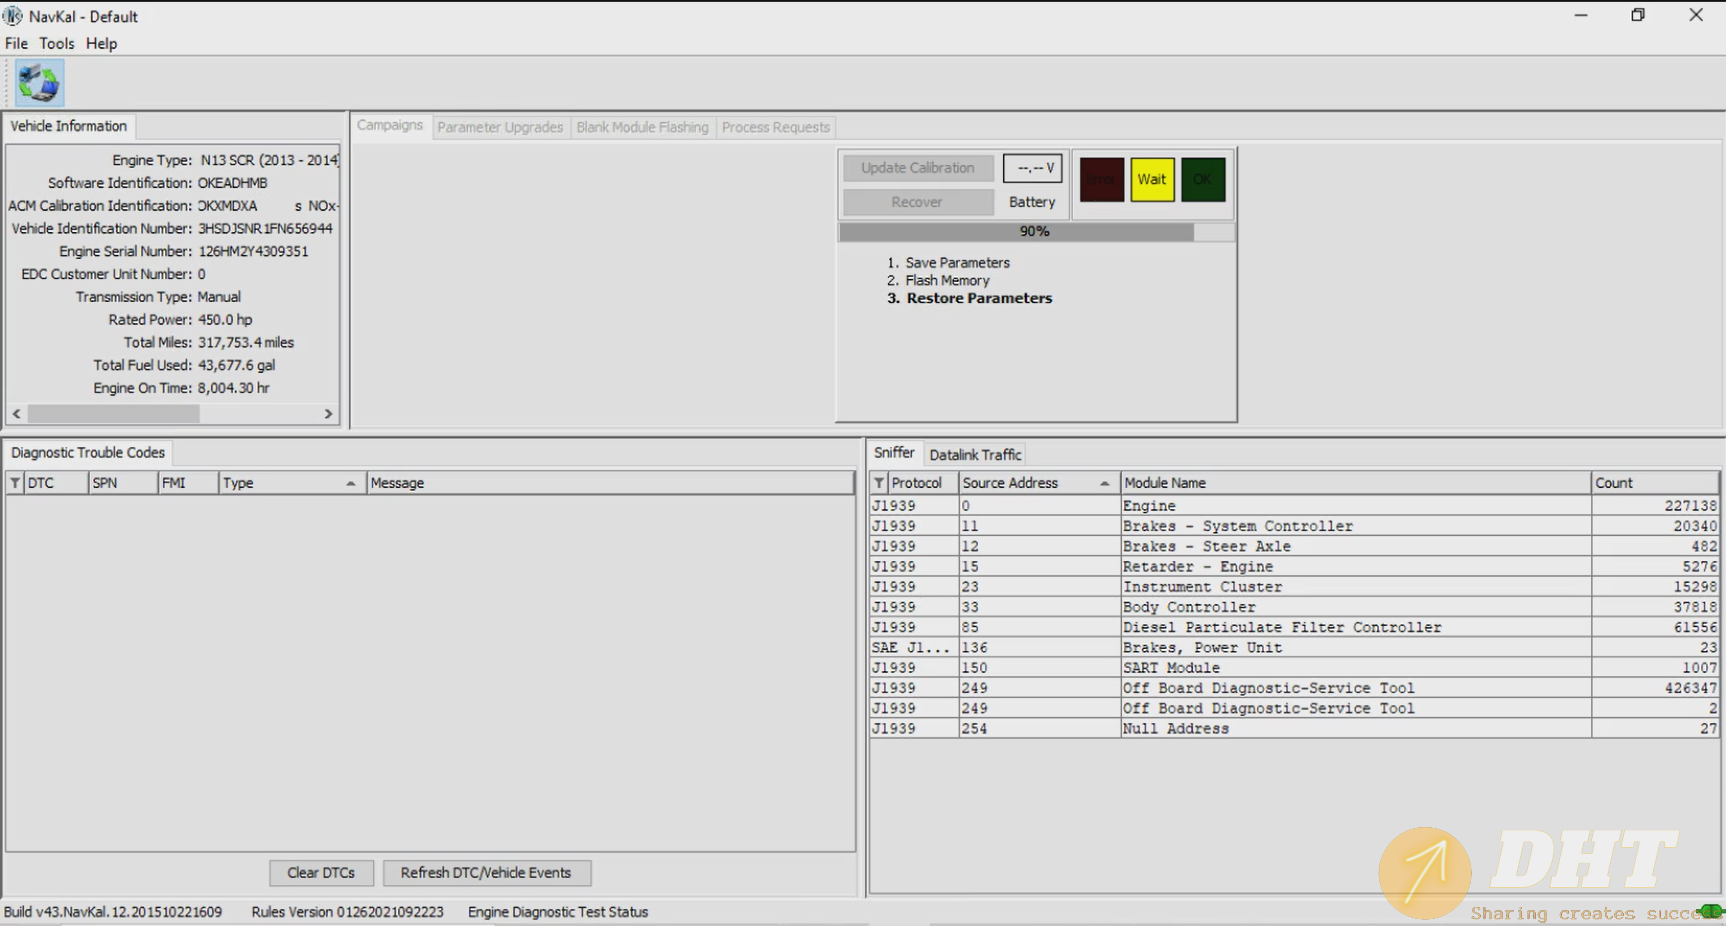Click the Total Miles value 317,753.4 miles

pos(246,343)
